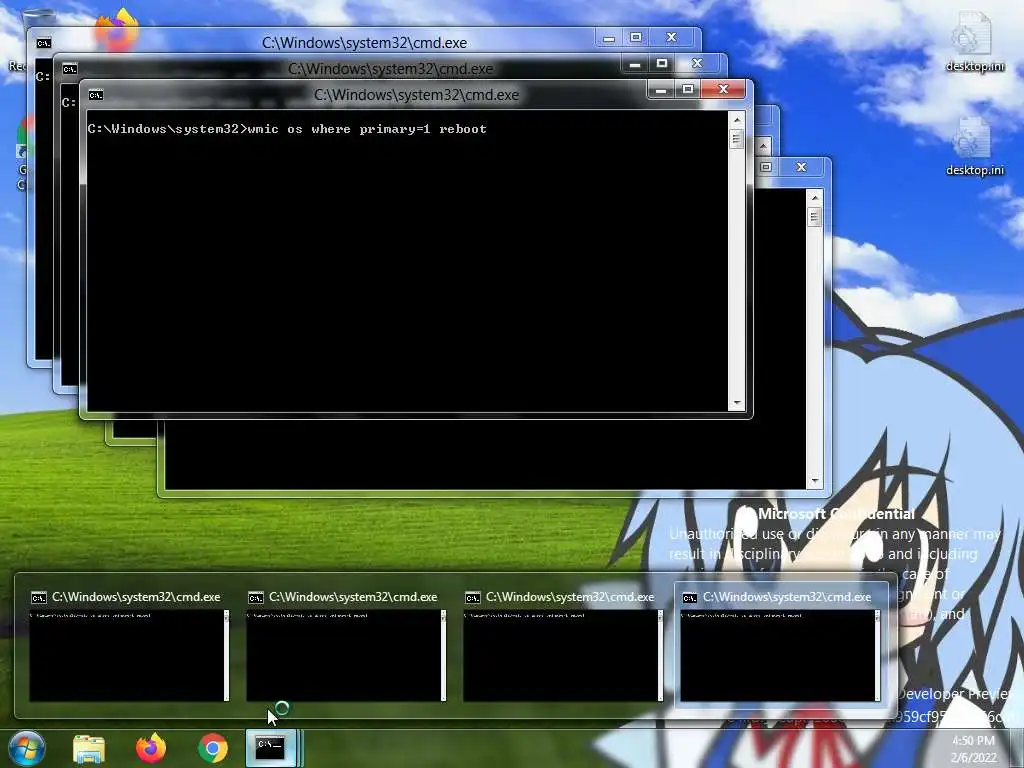
Task: Select the upper desktop.ini desktop icon
Action: point(974,41)
